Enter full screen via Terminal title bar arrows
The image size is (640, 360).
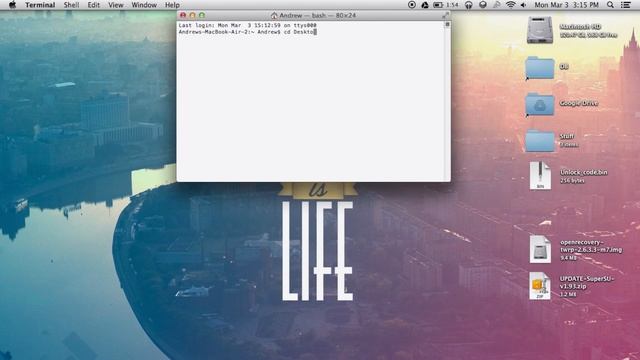click(446, 15)
